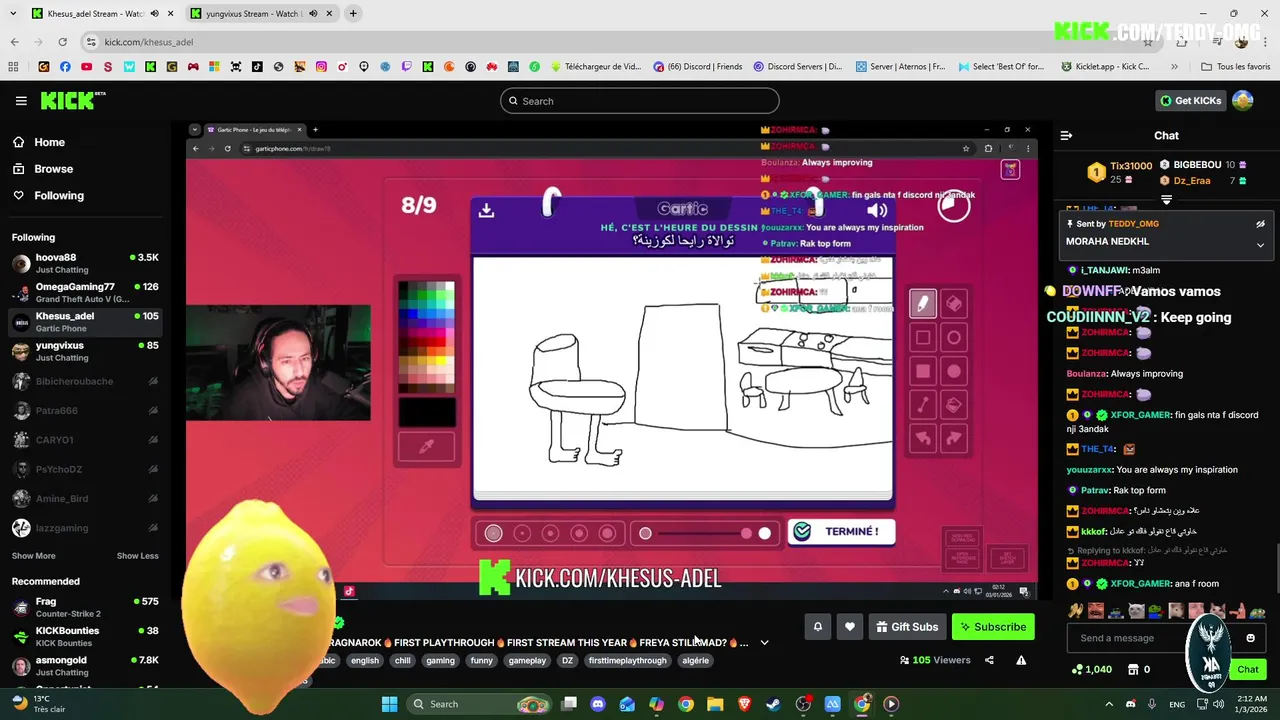This screenshot has height=720, width=1280.
Task: Open the Kick hamburger menu
Action: pos(21,101)
